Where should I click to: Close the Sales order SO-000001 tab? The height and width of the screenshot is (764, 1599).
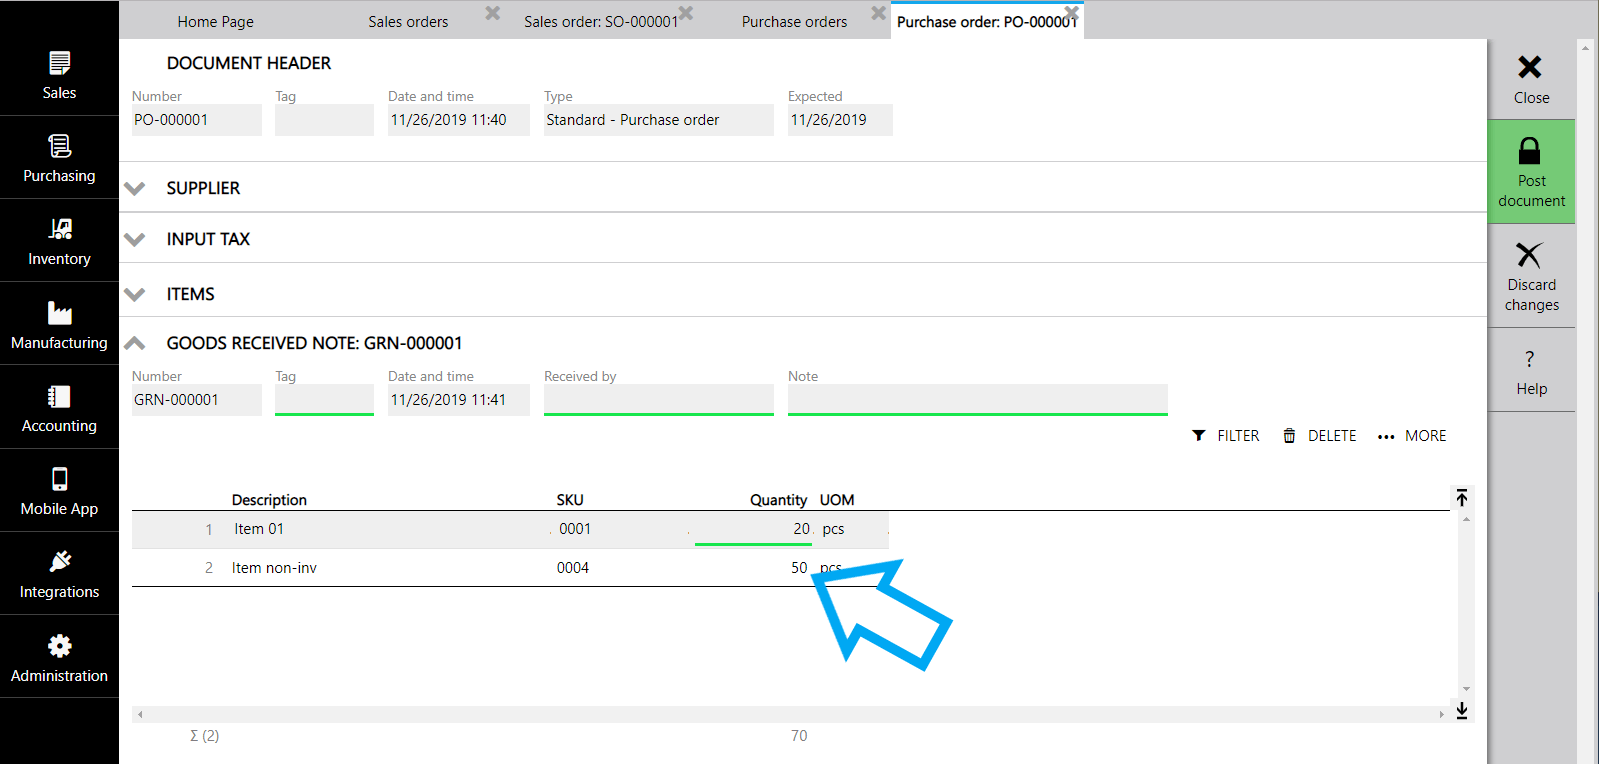coord(686,13)
